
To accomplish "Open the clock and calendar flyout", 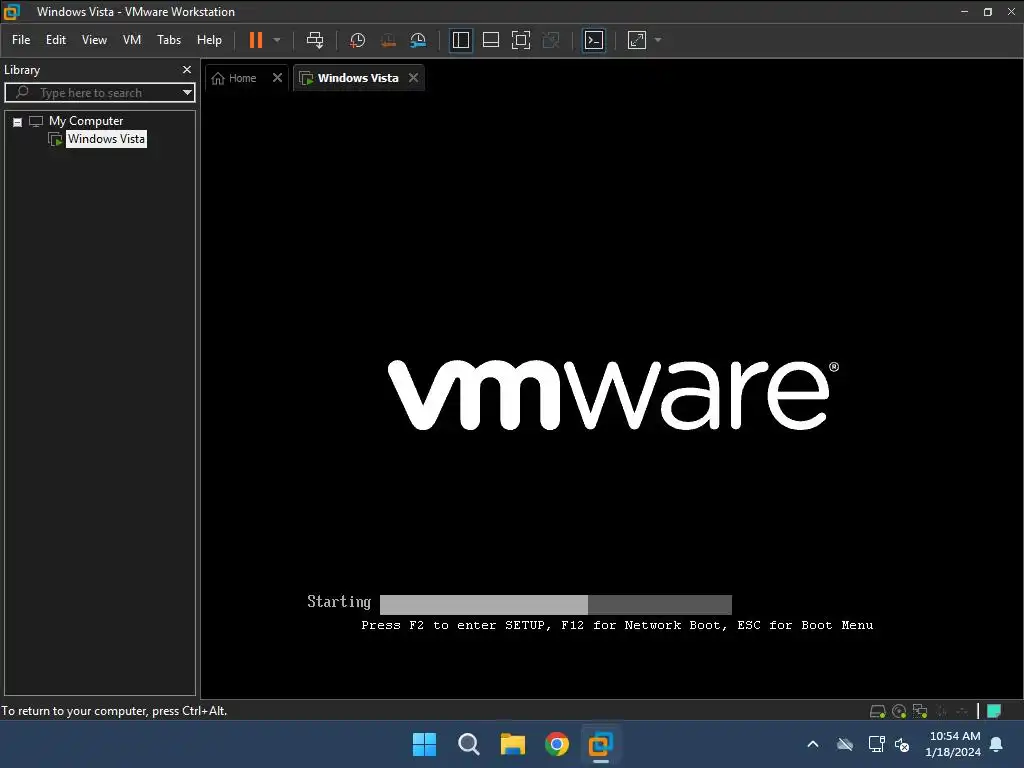I will tap(953, 744).
